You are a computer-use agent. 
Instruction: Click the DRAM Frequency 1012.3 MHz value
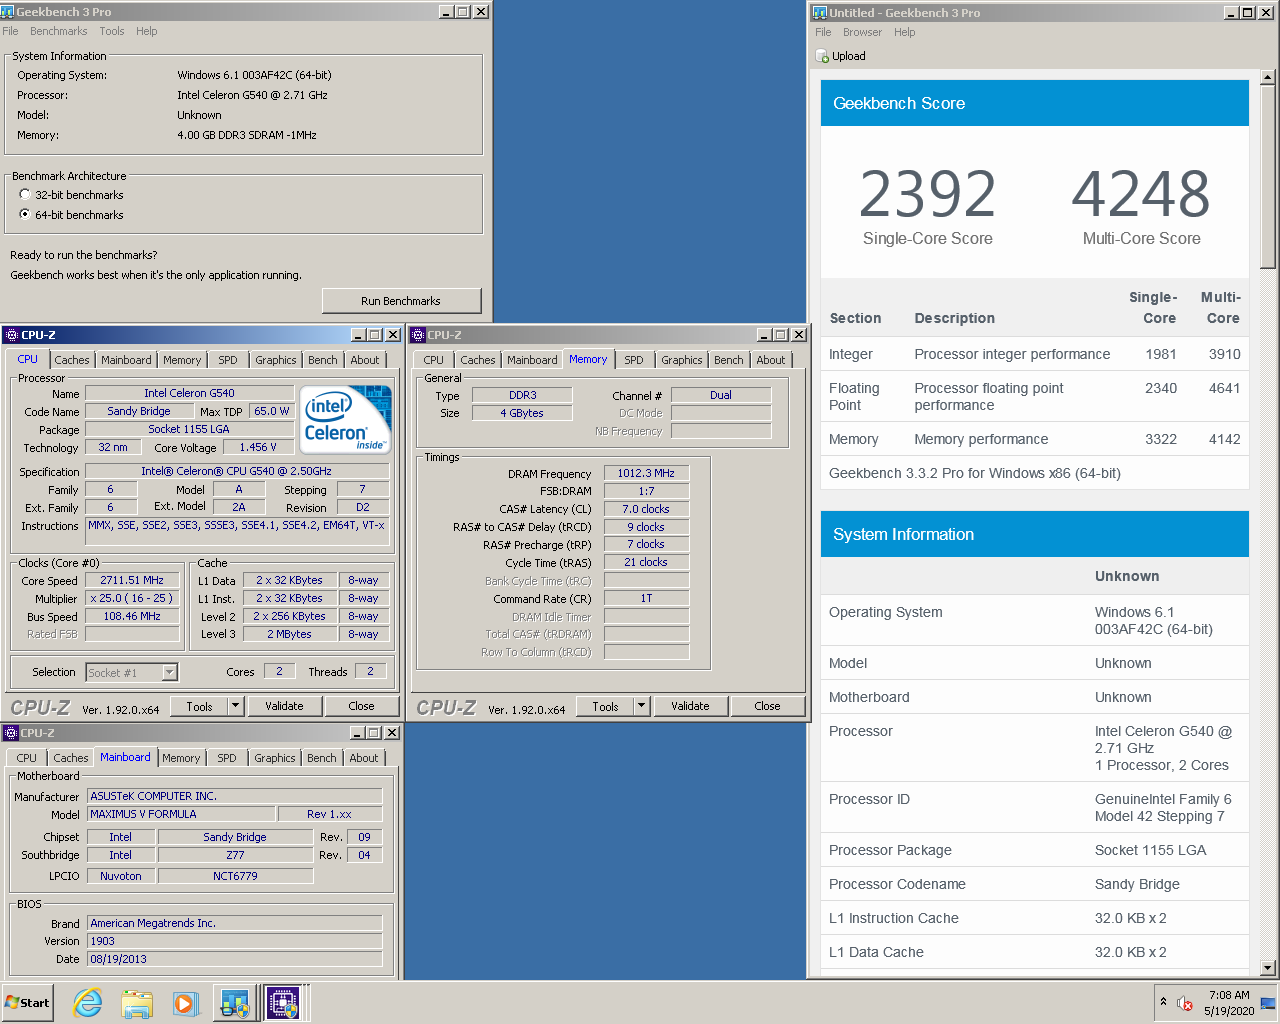click(646, 473)
